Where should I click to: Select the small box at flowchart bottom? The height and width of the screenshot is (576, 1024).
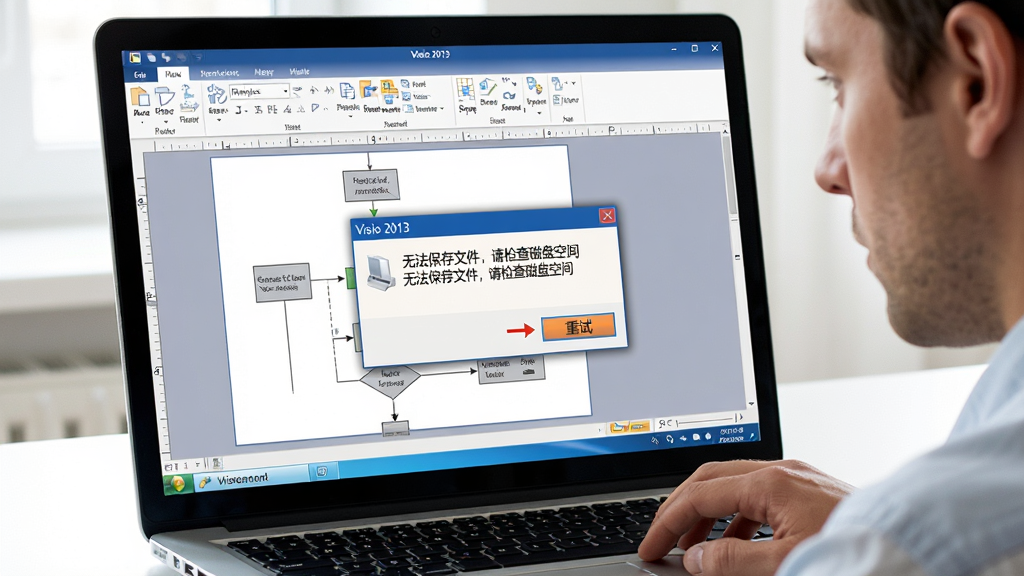click(x=395, y=428)
